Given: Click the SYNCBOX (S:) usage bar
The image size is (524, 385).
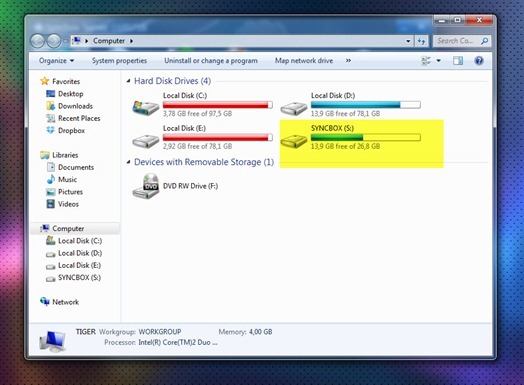Looking at the screenshot, I should 366,137.
